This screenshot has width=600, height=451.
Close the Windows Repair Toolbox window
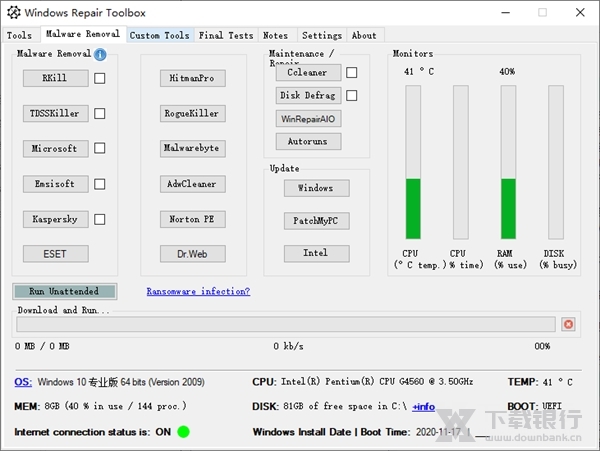(580, 13)
